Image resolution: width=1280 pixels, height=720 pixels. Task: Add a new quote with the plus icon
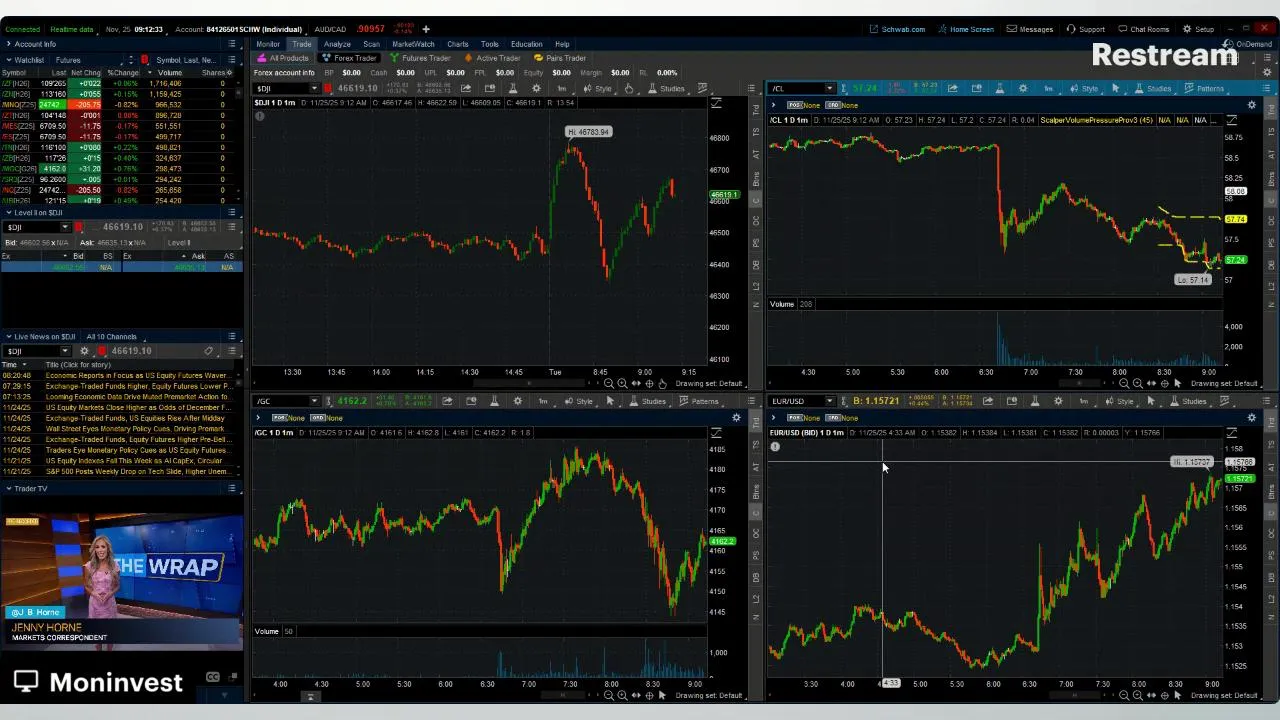(426, 29)
